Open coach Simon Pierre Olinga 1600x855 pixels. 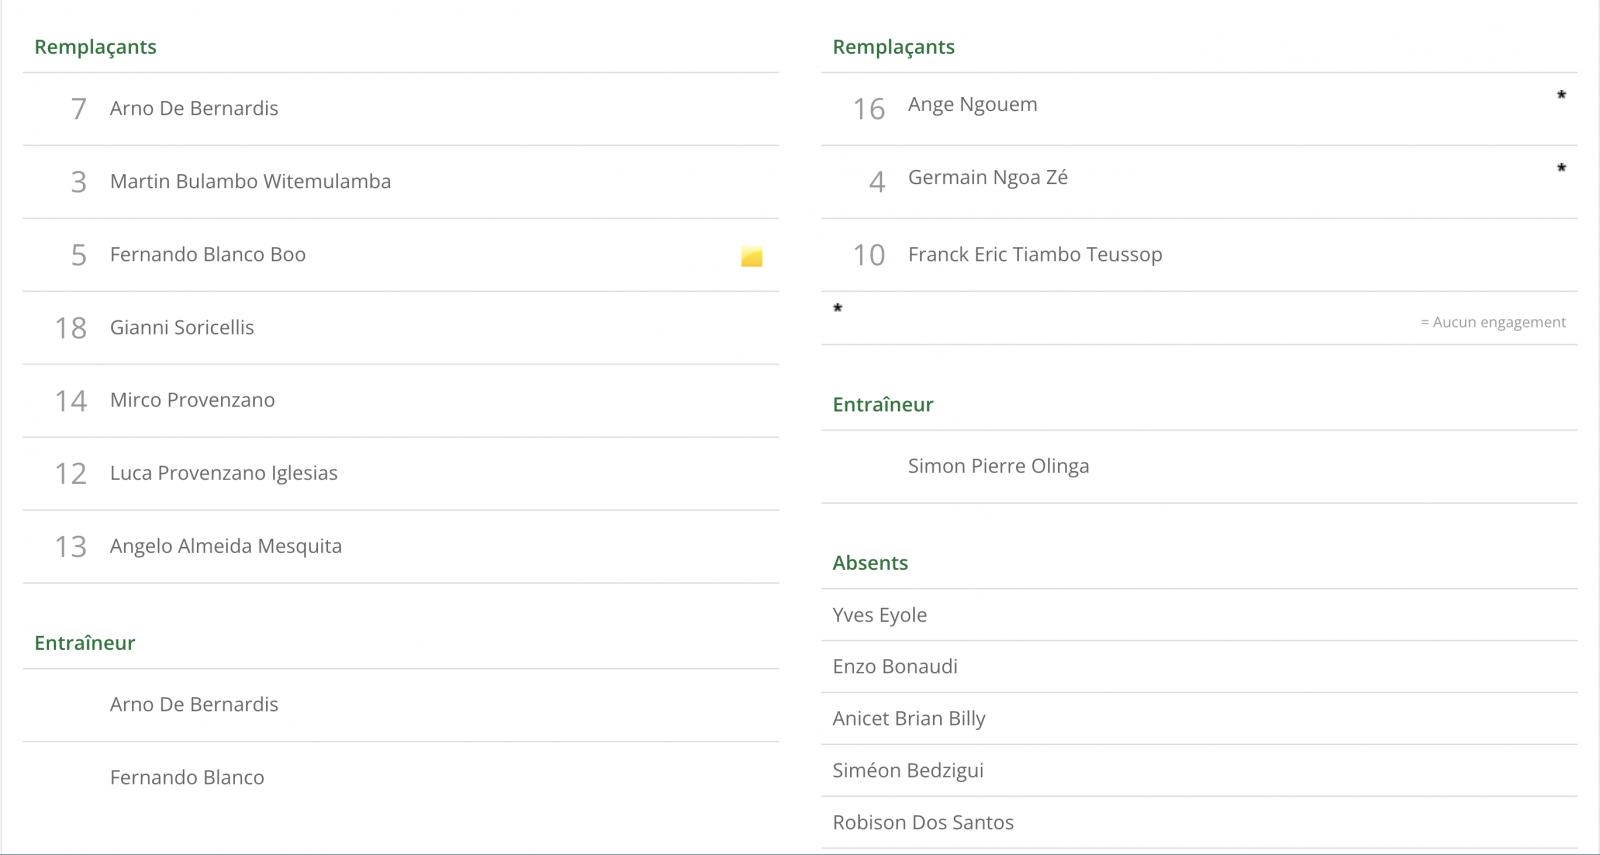click(x=998, y=466)
